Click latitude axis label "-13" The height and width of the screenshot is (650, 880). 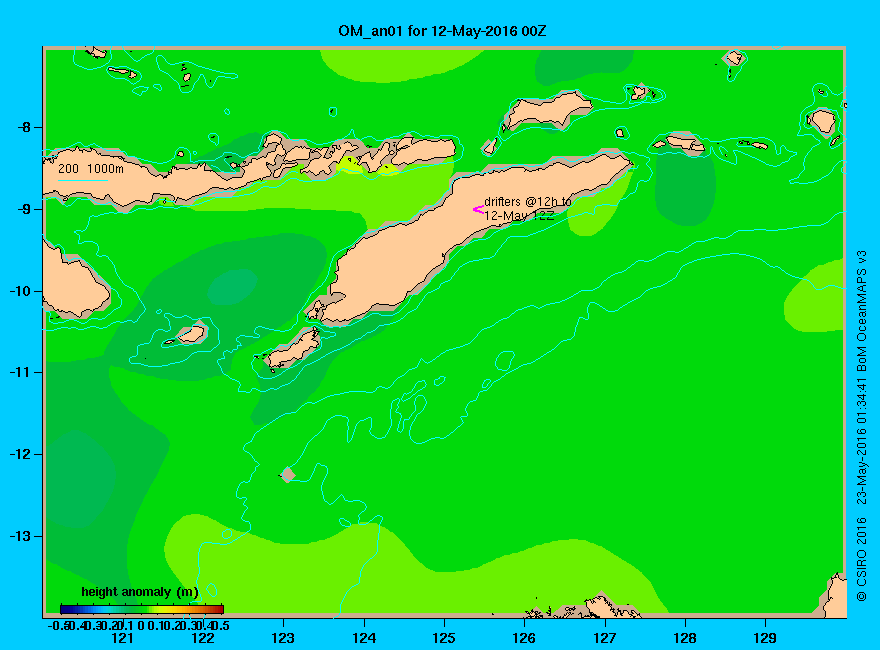coord(20,536)
